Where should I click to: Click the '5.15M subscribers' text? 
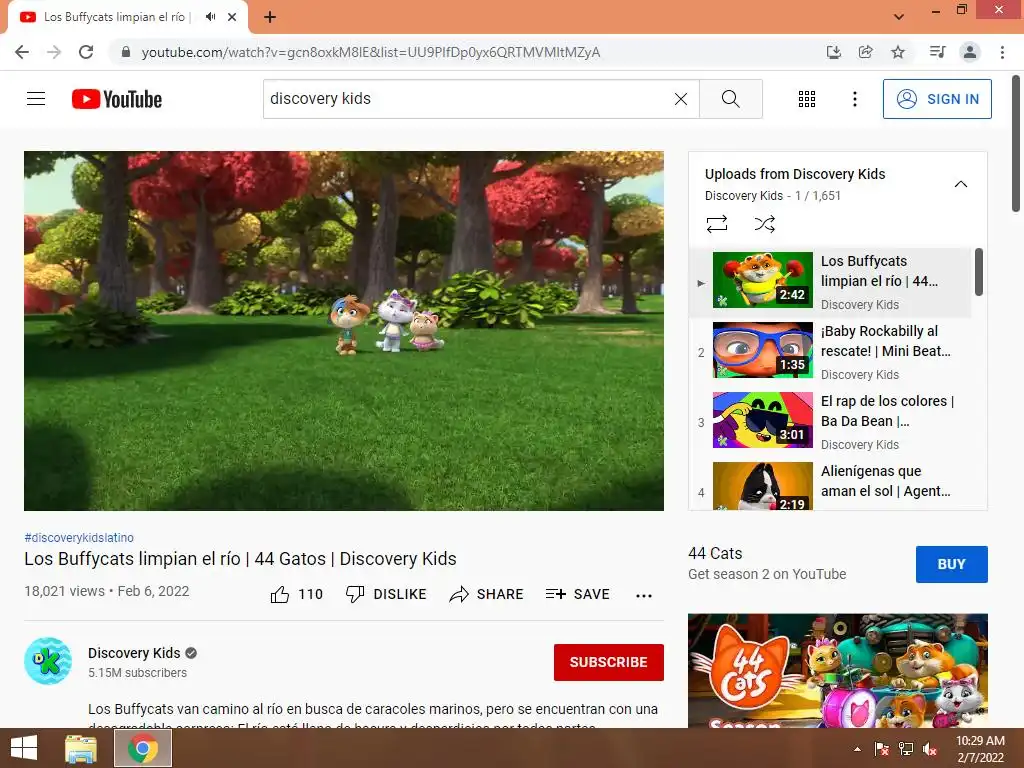pyautogui.click(x=137, y=673)
